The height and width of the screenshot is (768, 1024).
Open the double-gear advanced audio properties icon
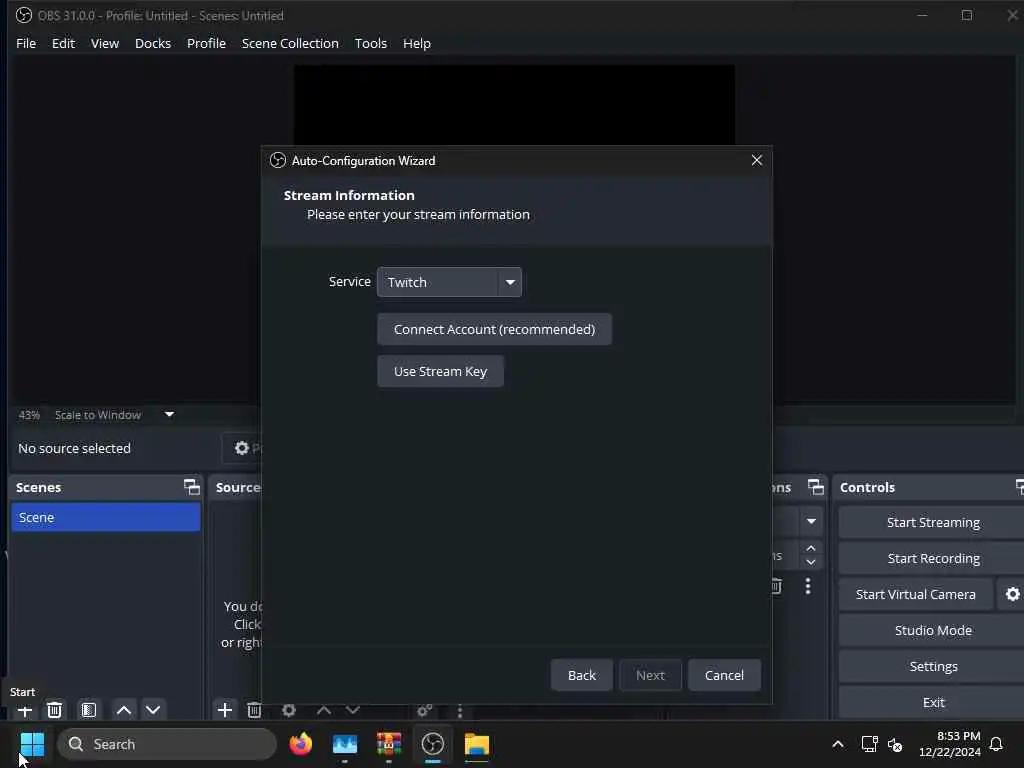point(424,710)
